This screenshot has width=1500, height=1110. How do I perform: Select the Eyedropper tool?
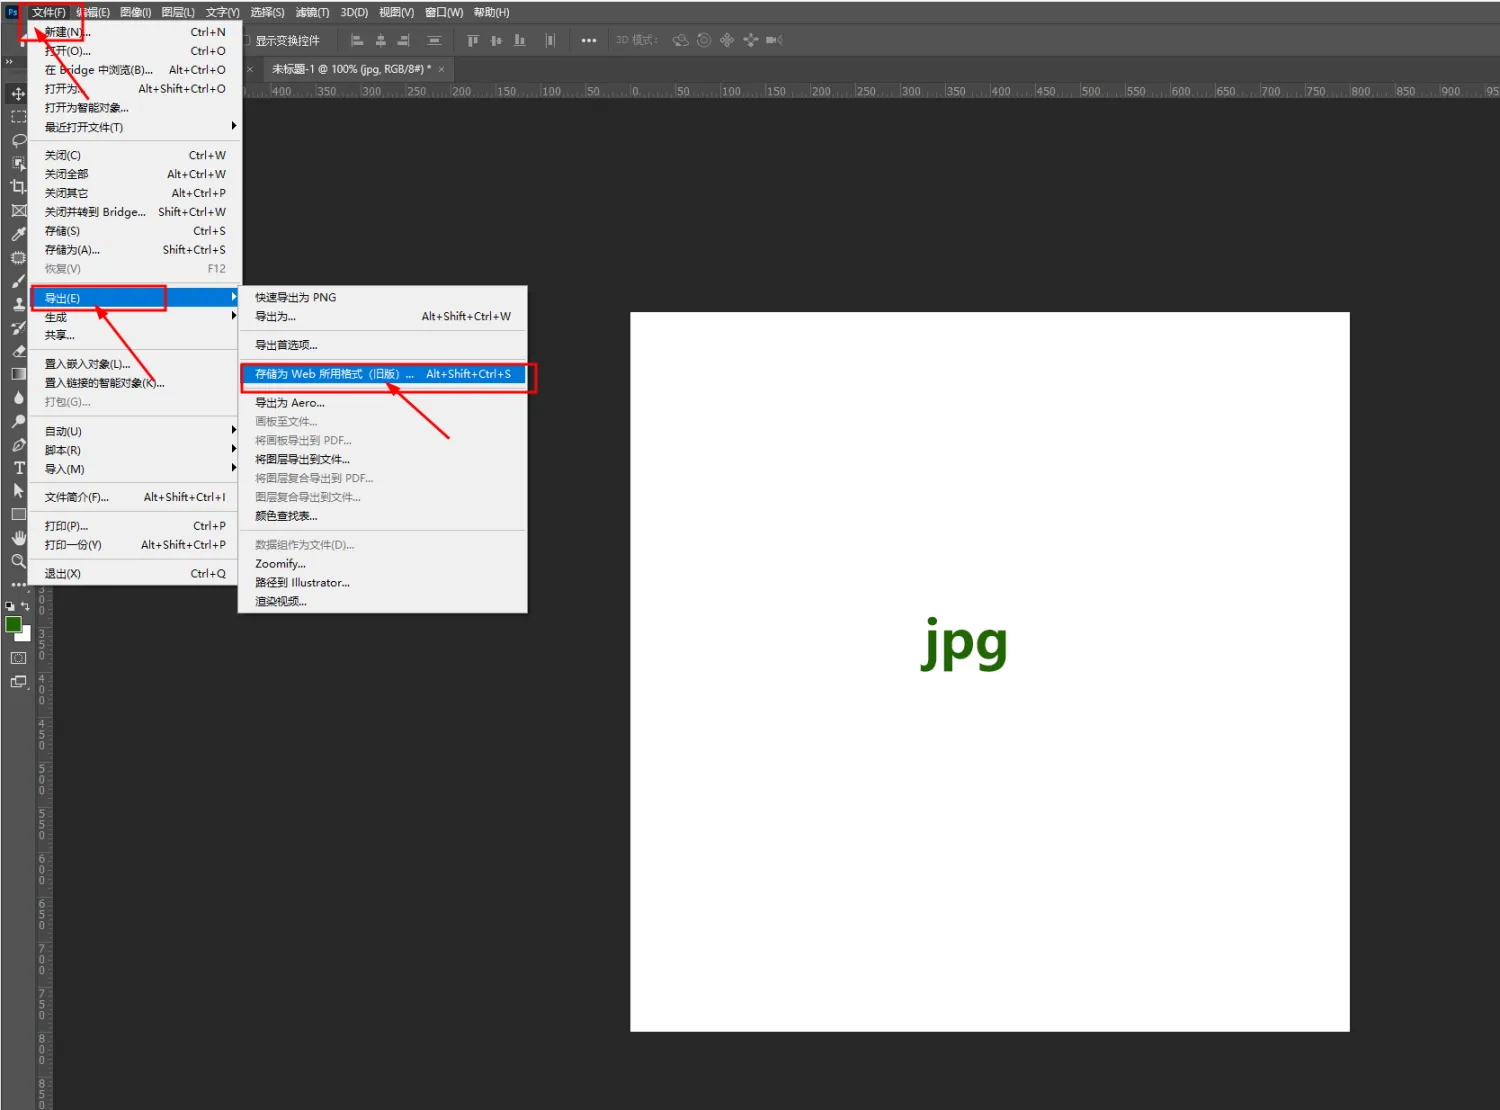tap(18, 234)
